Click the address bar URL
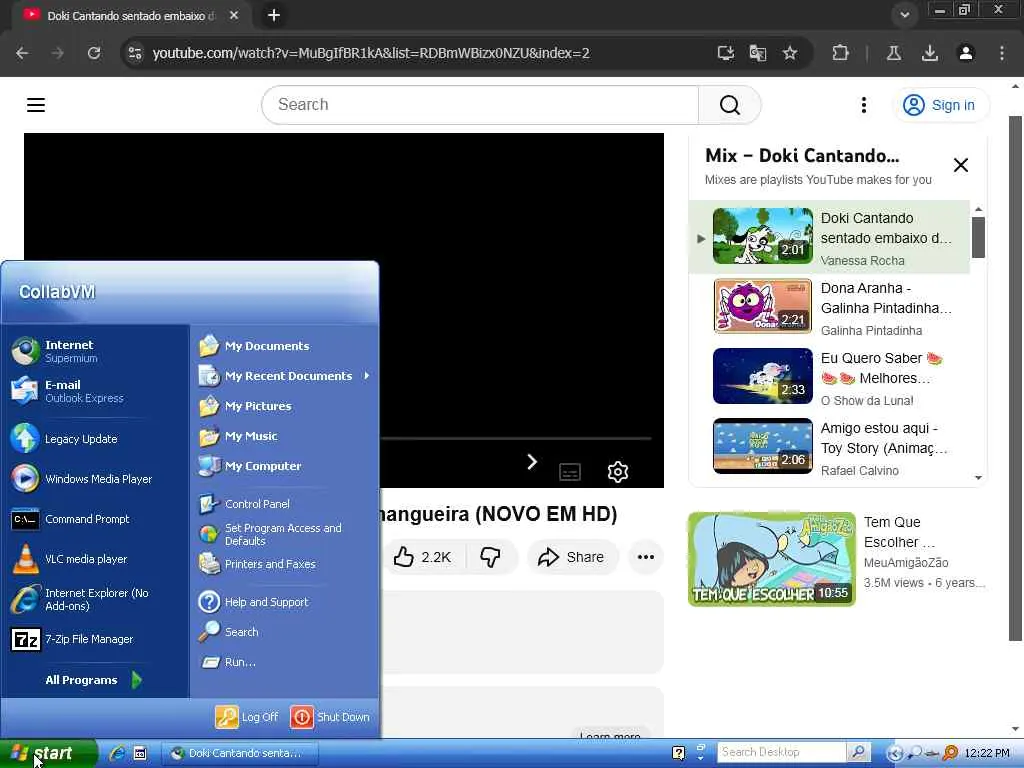1024x768 pixels. (371, 53)
